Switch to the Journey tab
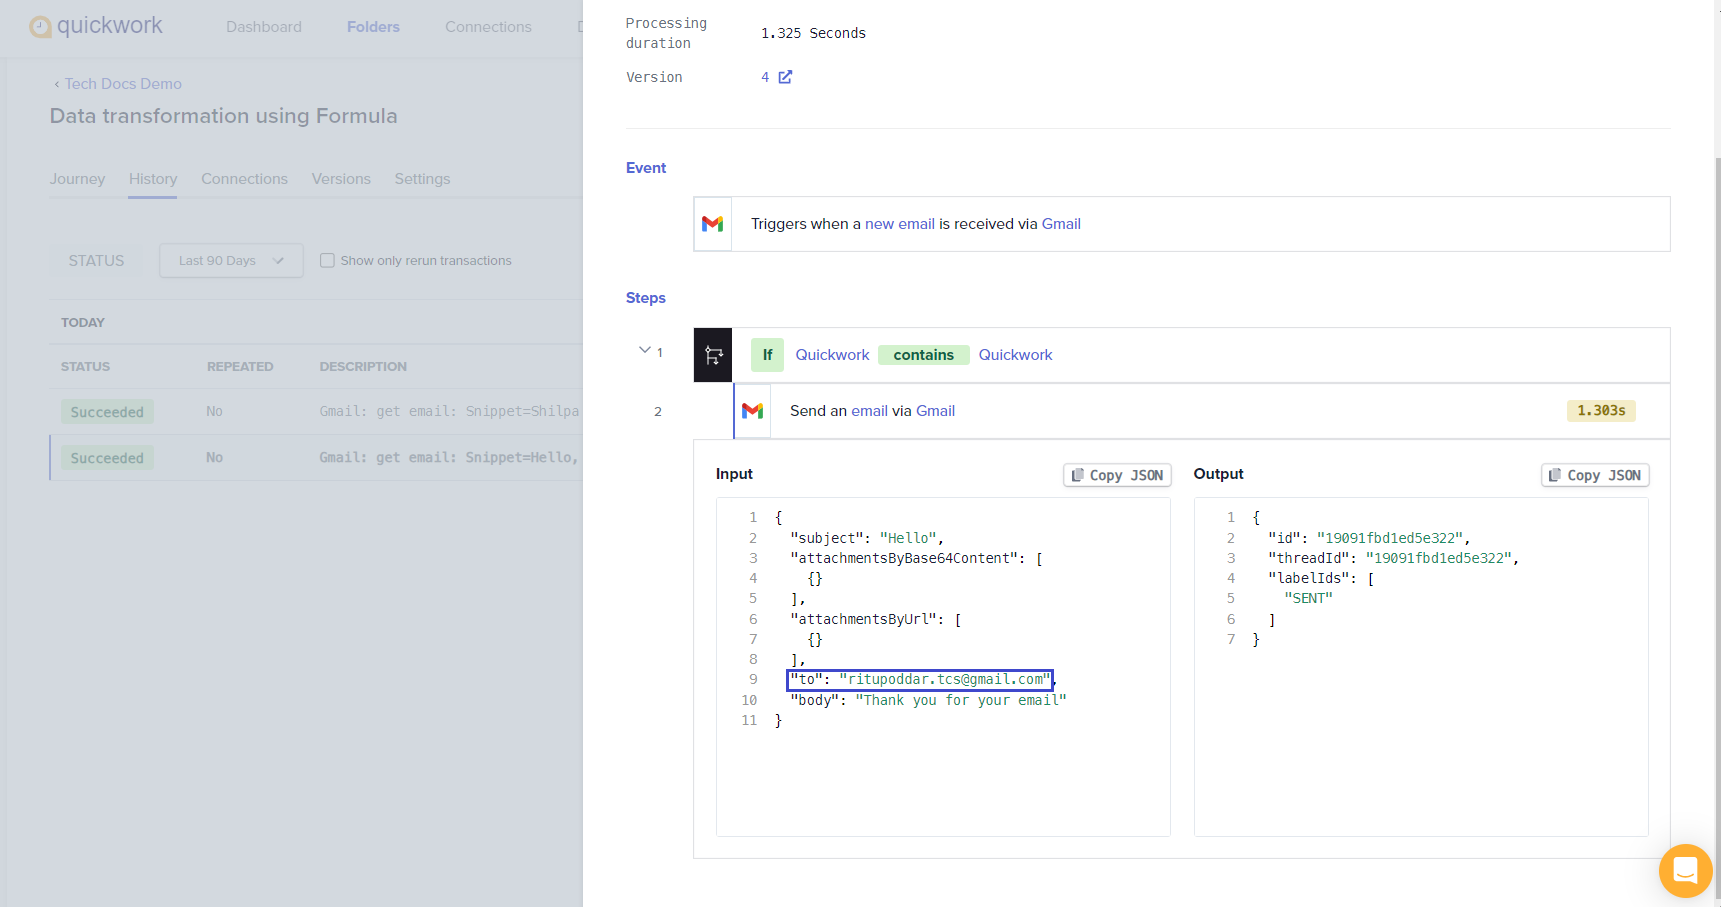 (77, 179)
